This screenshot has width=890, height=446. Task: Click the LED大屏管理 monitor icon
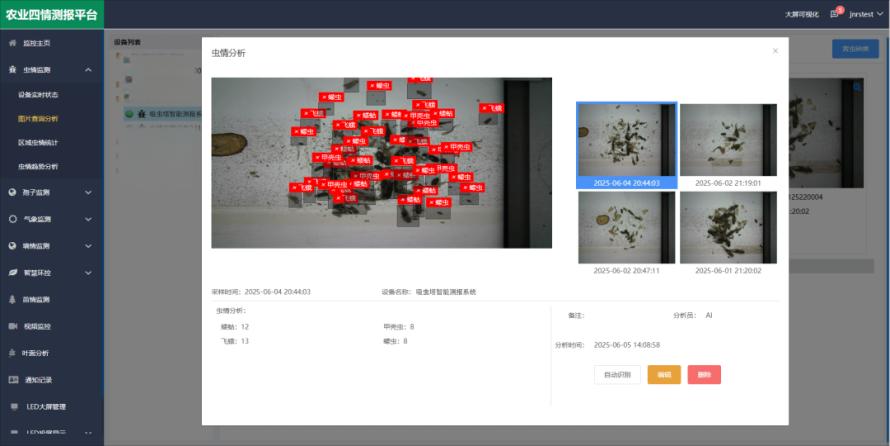[14, 407]
